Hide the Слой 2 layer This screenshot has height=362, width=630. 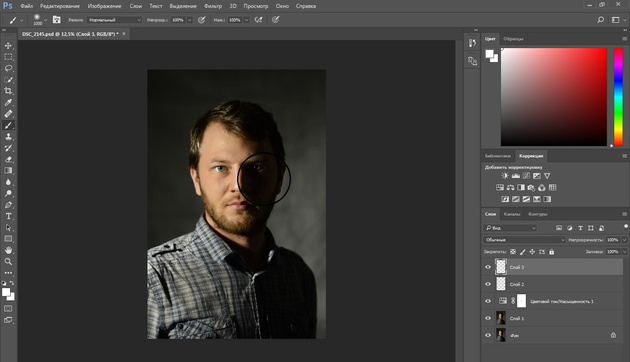coord(488,284)
